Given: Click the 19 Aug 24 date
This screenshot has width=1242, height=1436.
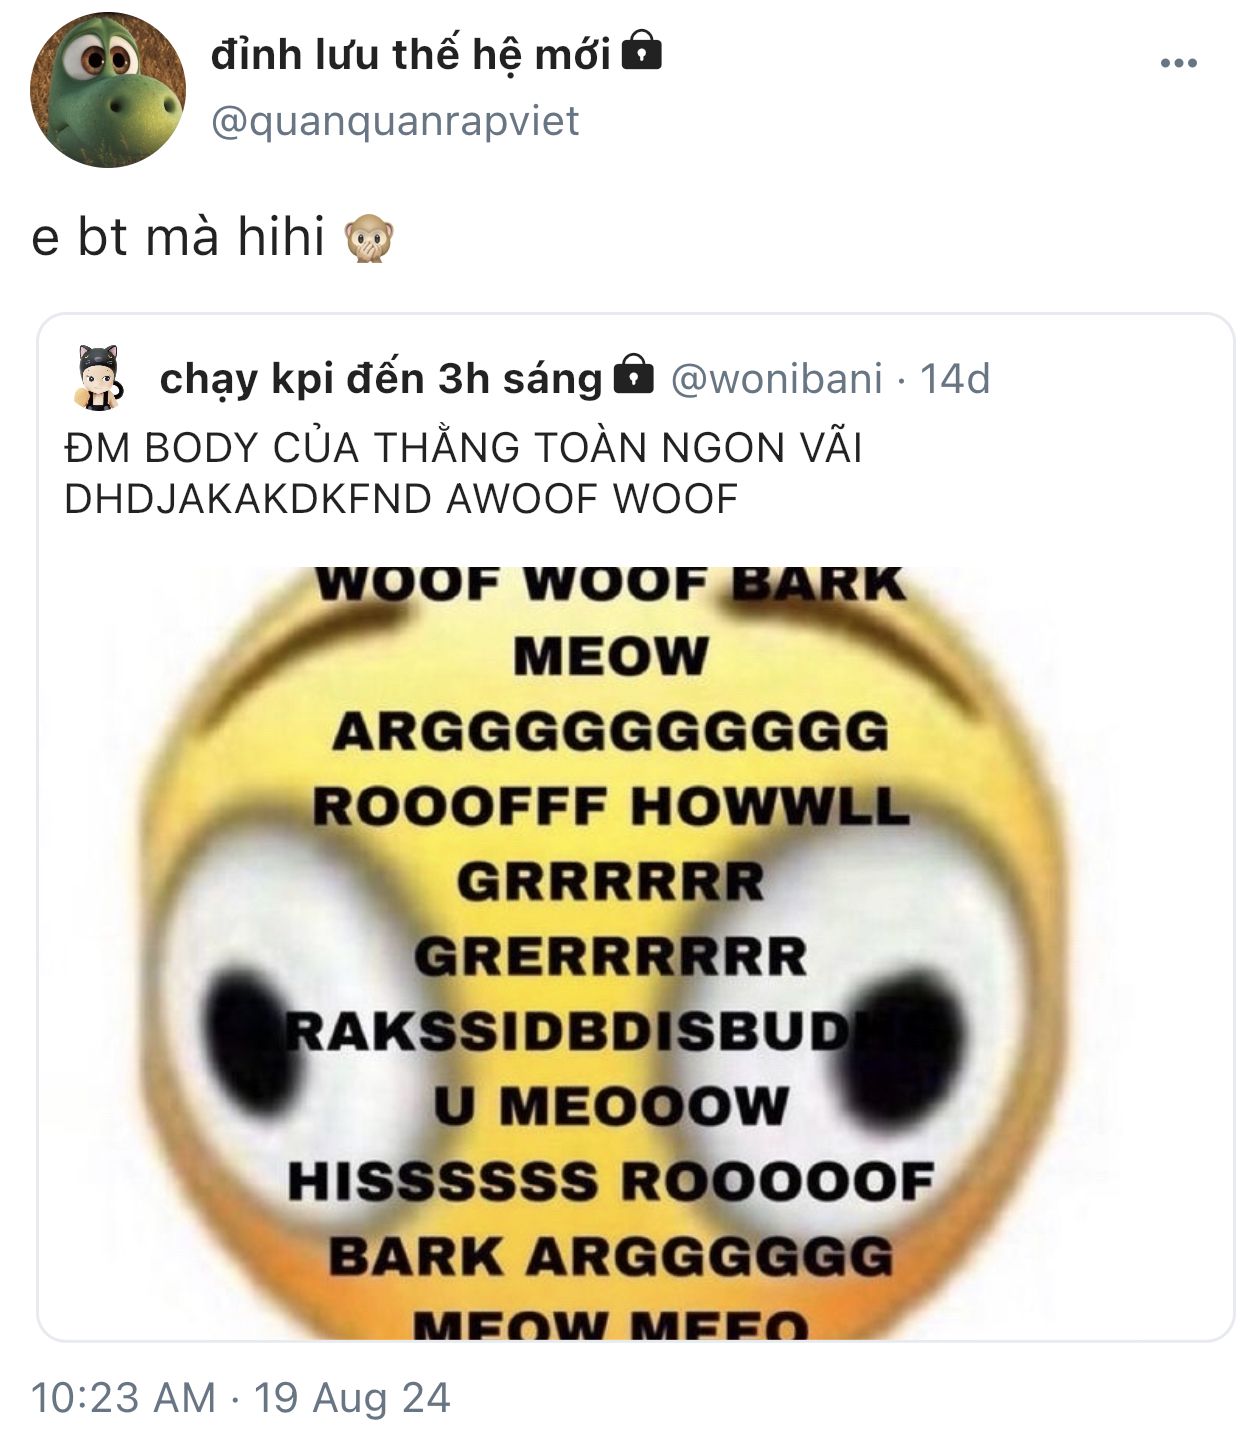Looking at the screenshot, I should tap(352, 1397).
